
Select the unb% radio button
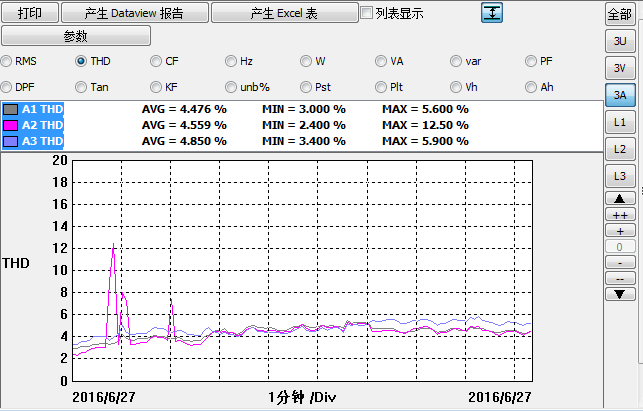tap(231, 87)
